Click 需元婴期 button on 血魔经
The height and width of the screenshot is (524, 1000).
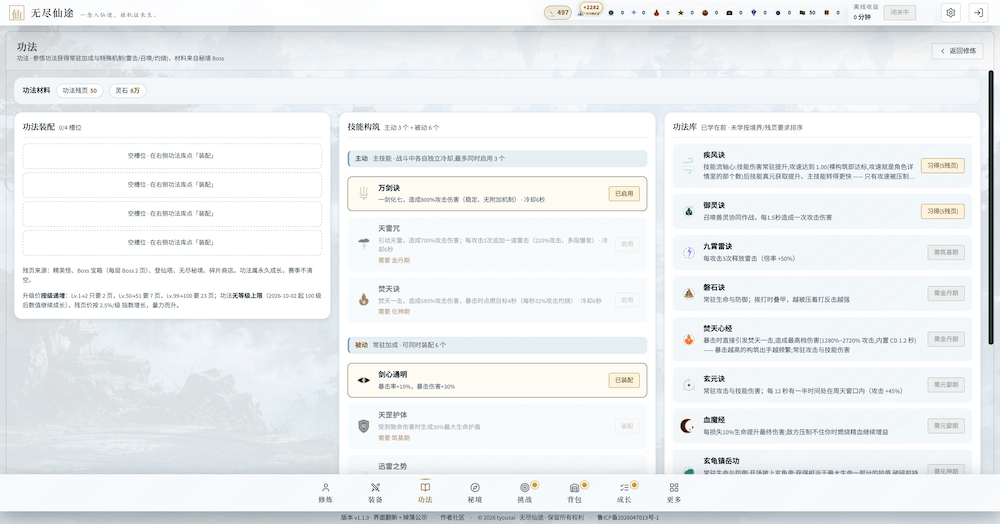[x=946, y=426]
